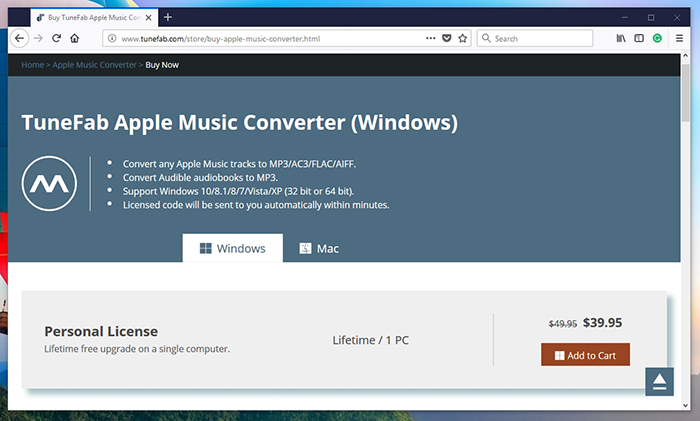Switch to the Windows version tab
Viewport: 700px width, 421px height.
[x=233, y=248]
